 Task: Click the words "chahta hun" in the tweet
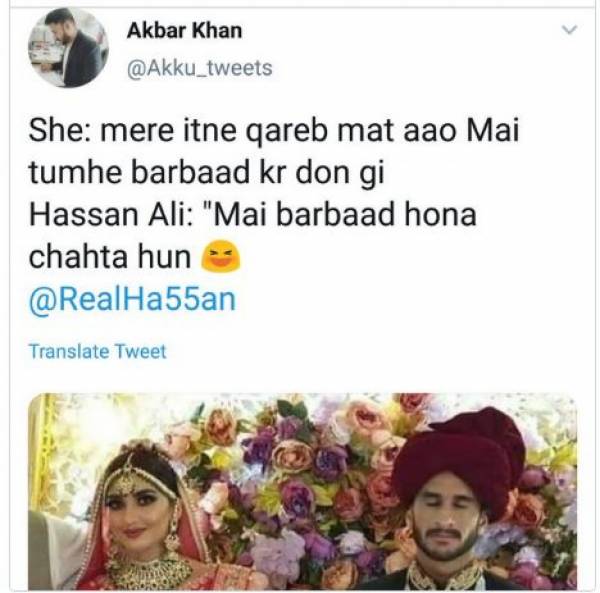[110, 257]
